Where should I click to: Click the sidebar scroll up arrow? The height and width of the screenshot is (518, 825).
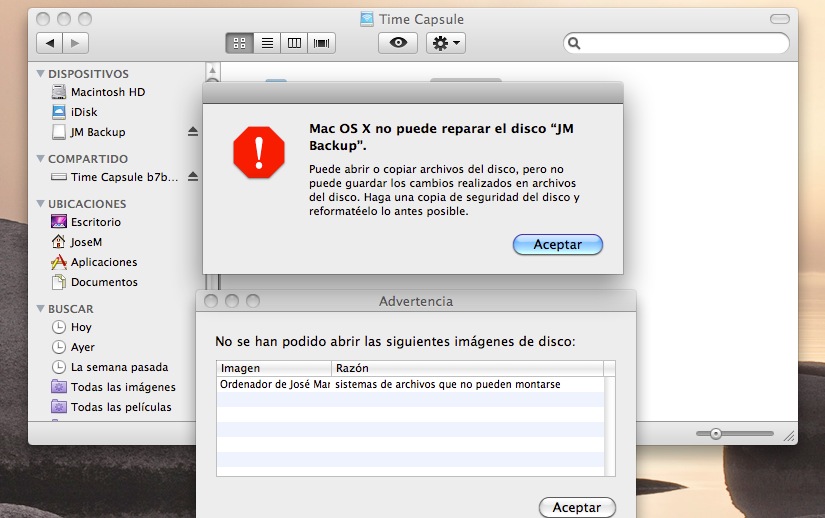(213, 70)
